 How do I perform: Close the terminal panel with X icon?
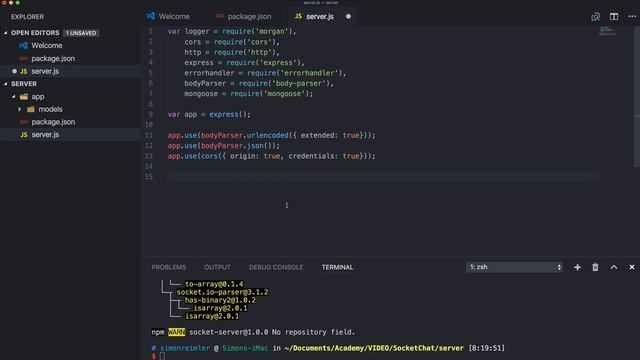click(x=632, y=267)
